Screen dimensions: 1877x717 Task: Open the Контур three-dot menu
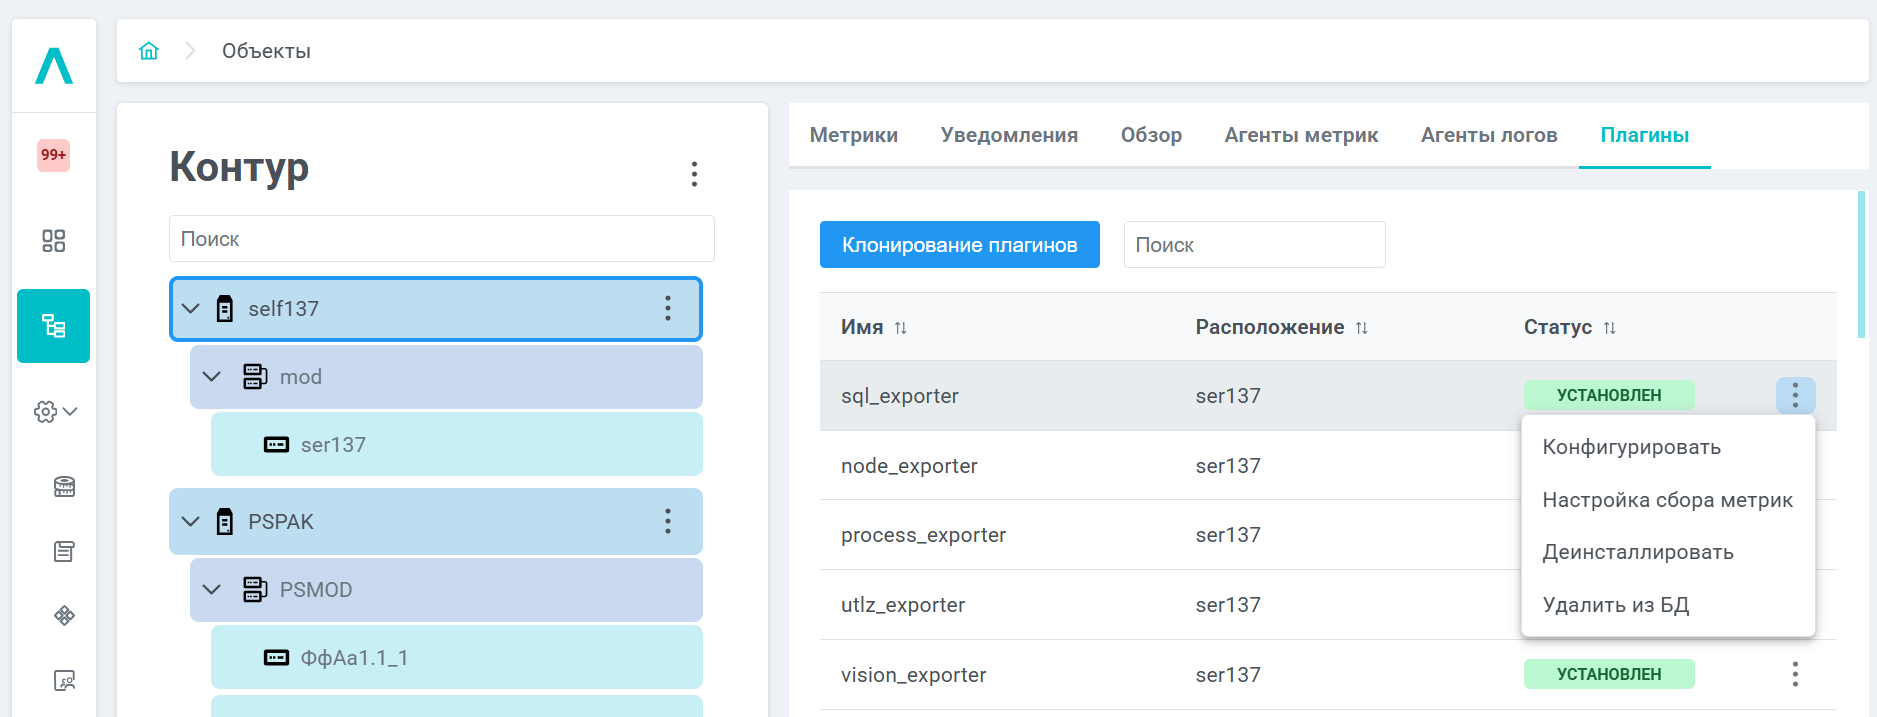(694, 174)
